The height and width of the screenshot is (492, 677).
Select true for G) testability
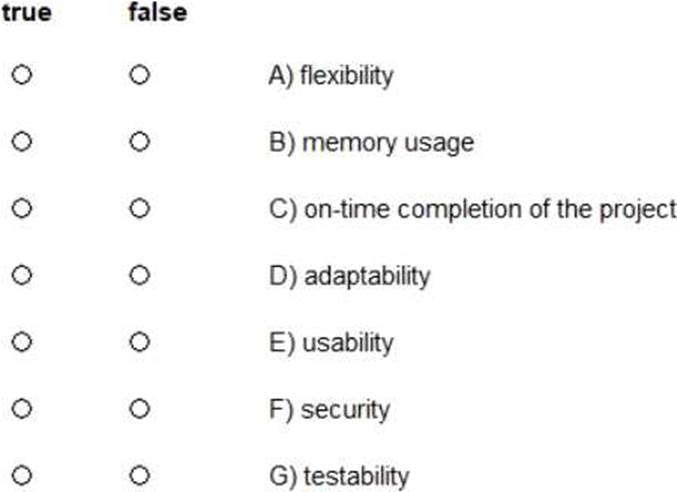pos(22,476)
